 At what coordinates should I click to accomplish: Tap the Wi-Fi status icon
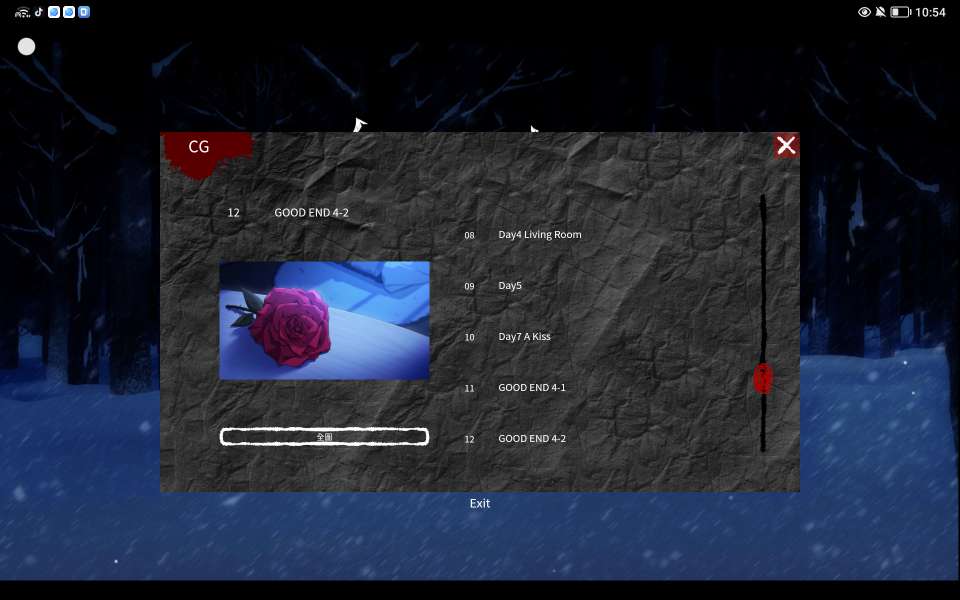click(22, 12)
